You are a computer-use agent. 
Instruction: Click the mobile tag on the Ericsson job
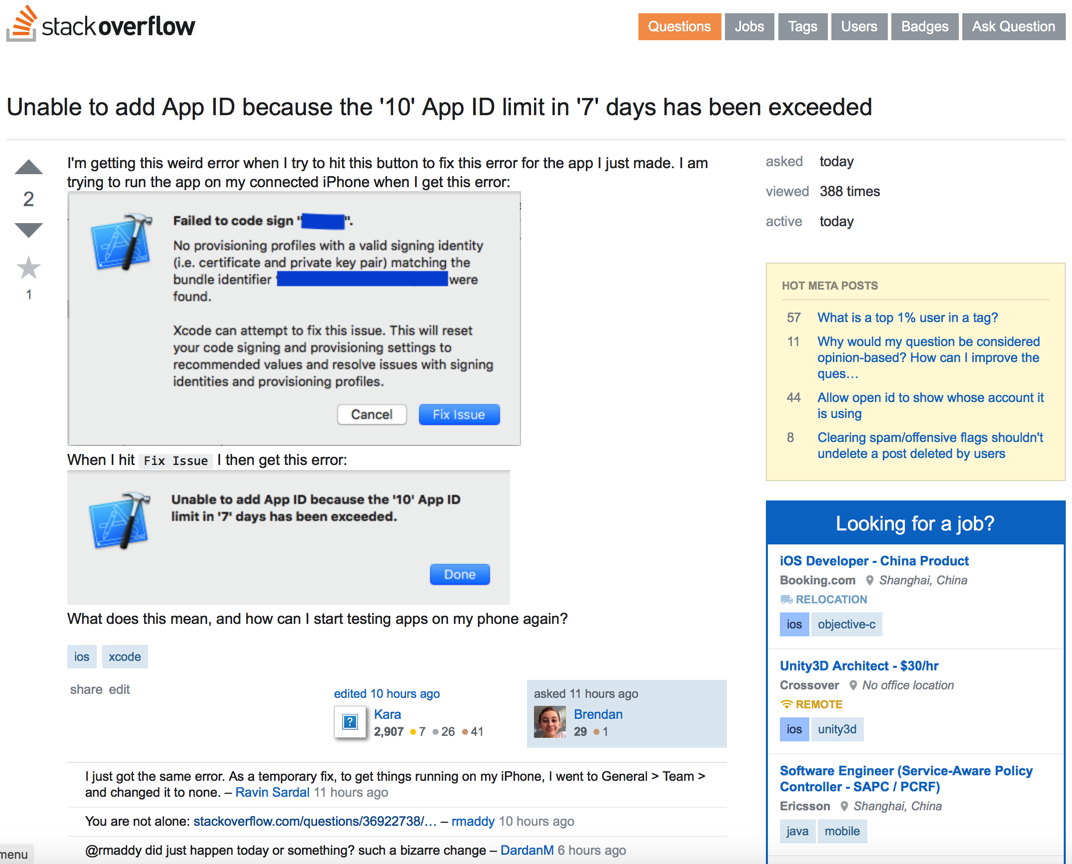(x=842, y=831)
